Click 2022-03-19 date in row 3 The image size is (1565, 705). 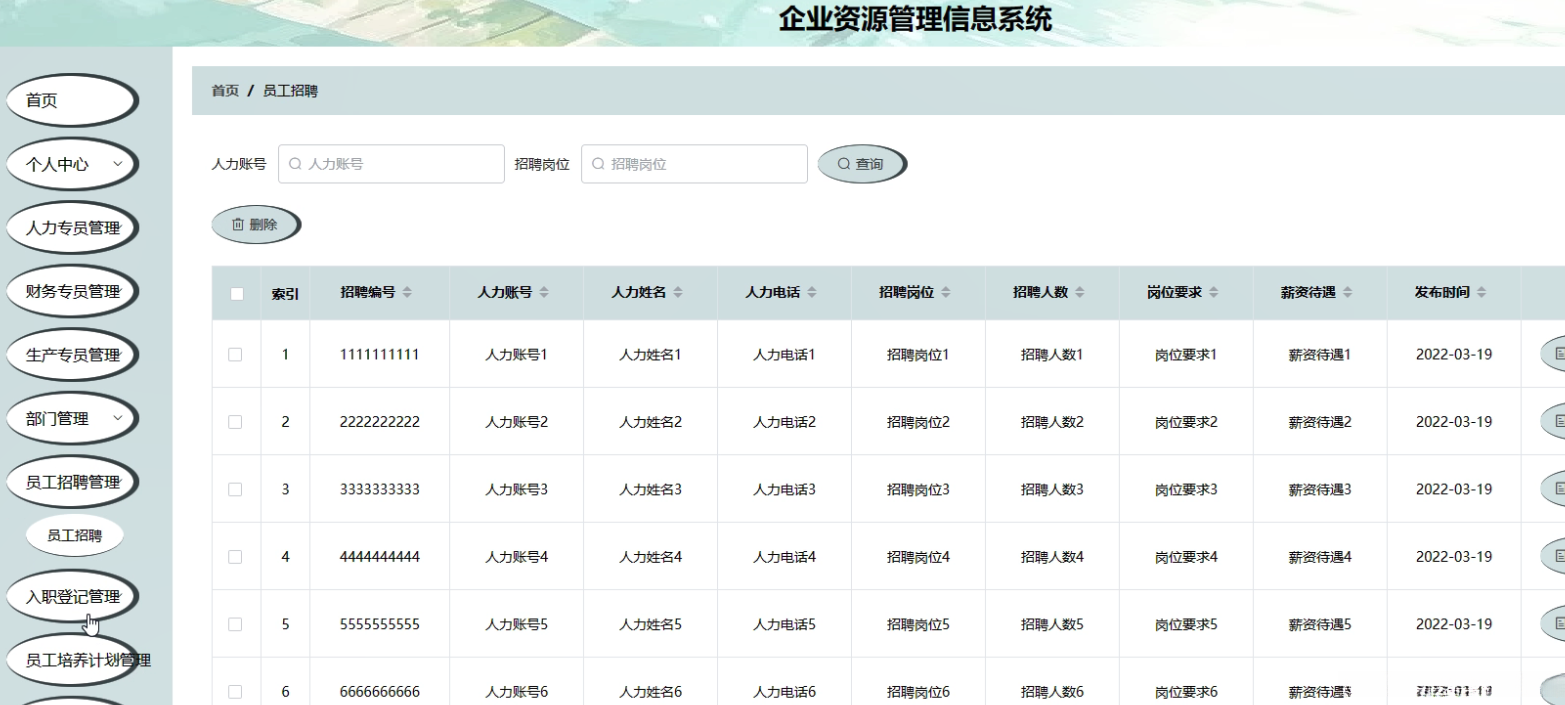point(1454,489)
